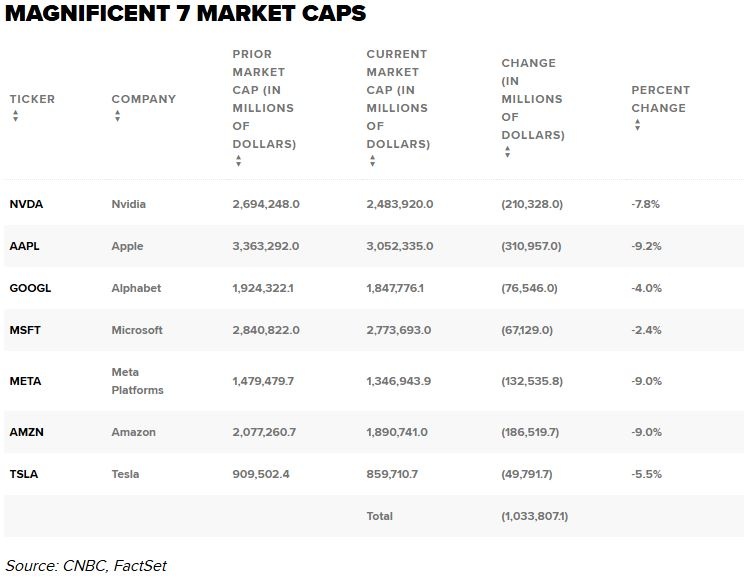Click the Meta Platforms company name

(137, 381)
